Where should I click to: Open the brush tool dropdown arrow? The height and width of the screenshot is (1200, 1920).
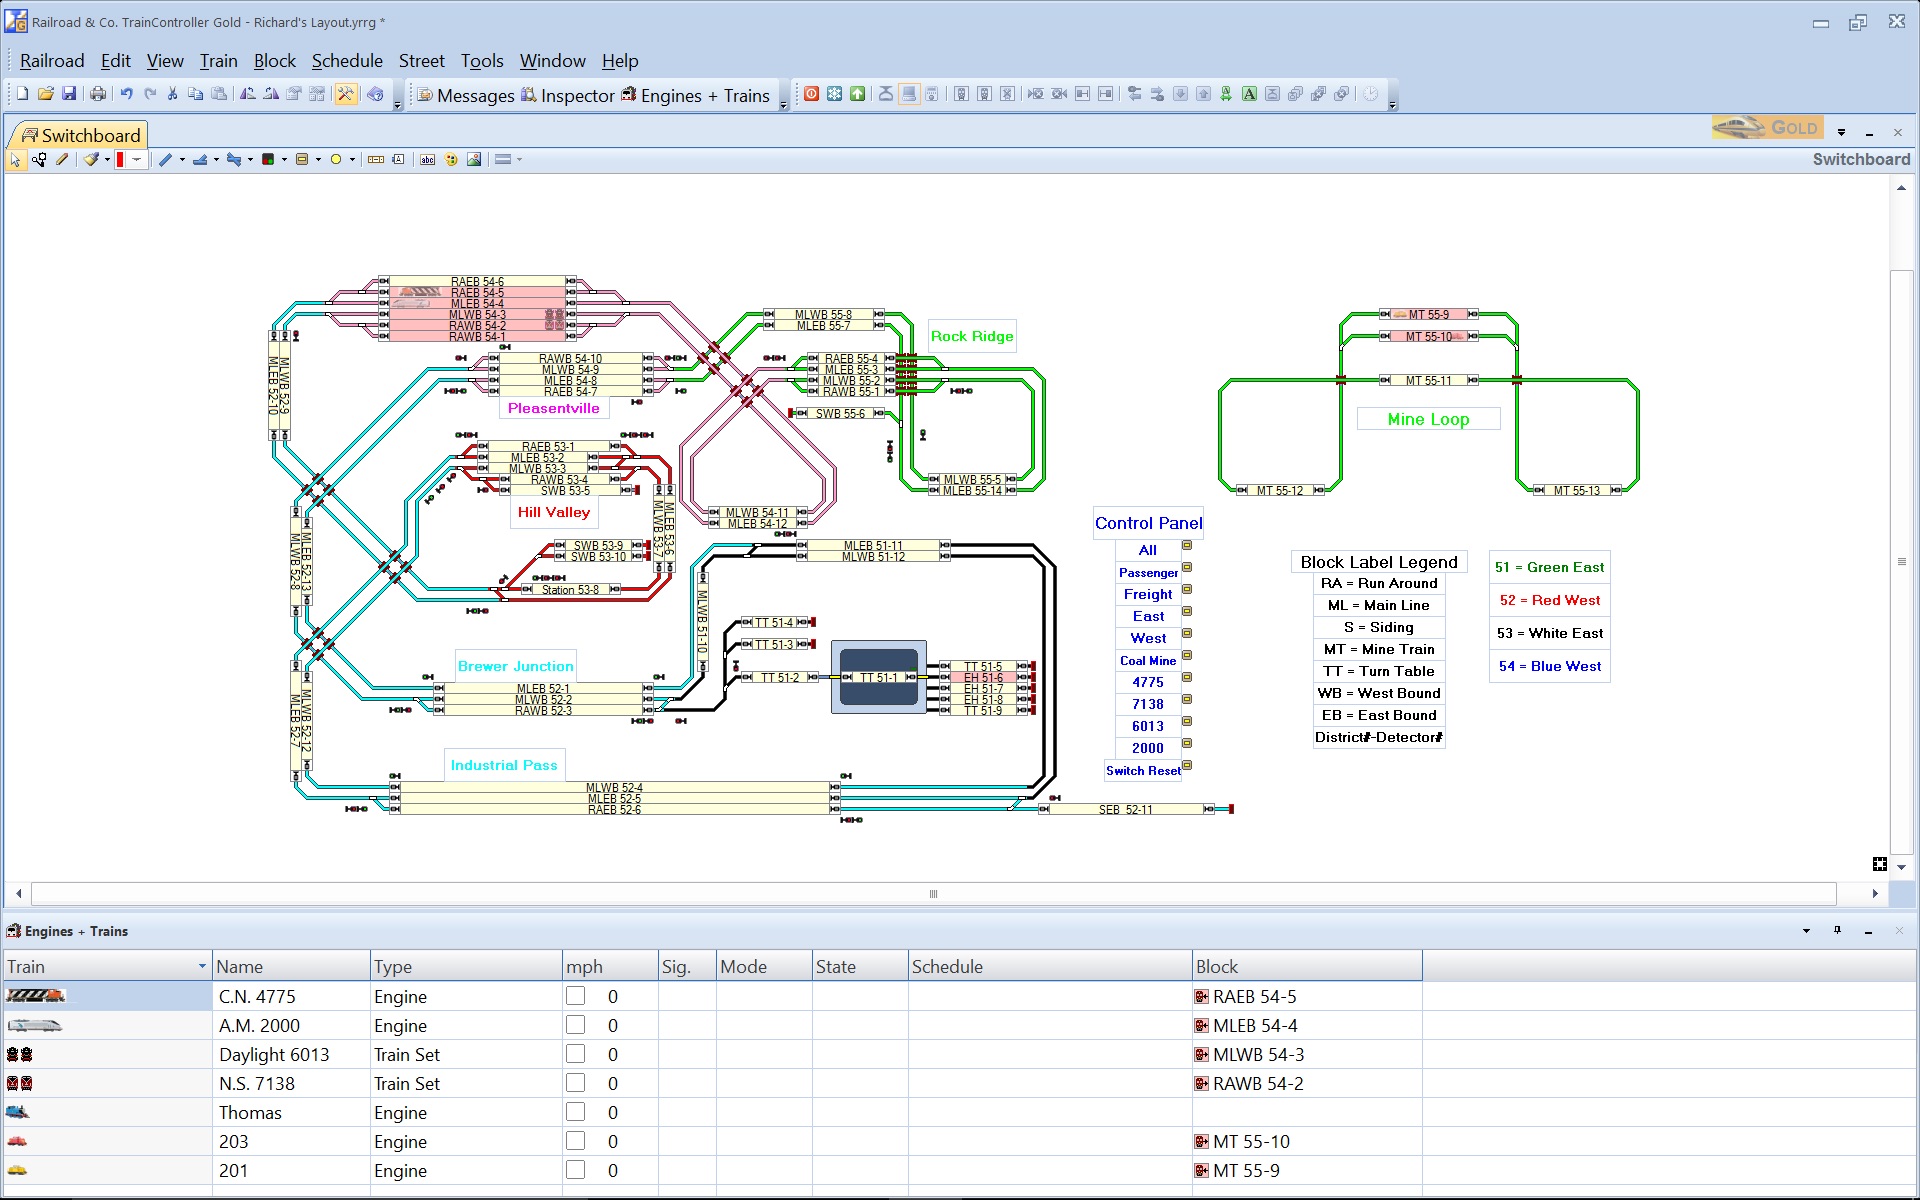click(107, 159)
